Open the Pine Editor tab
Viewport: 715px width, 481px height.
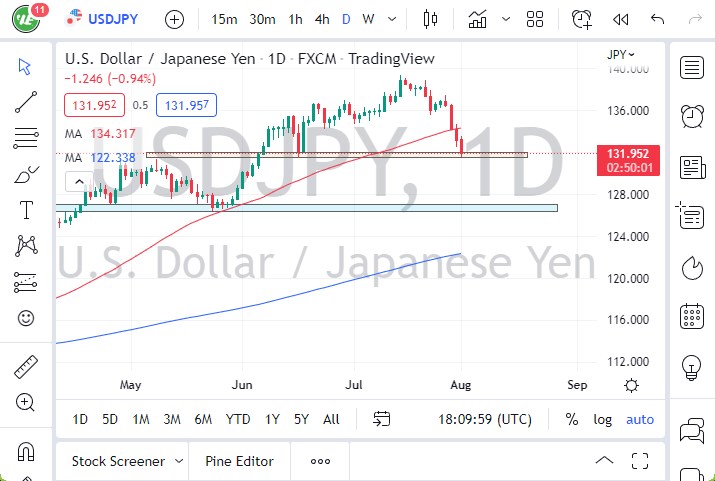pos(239,461)
